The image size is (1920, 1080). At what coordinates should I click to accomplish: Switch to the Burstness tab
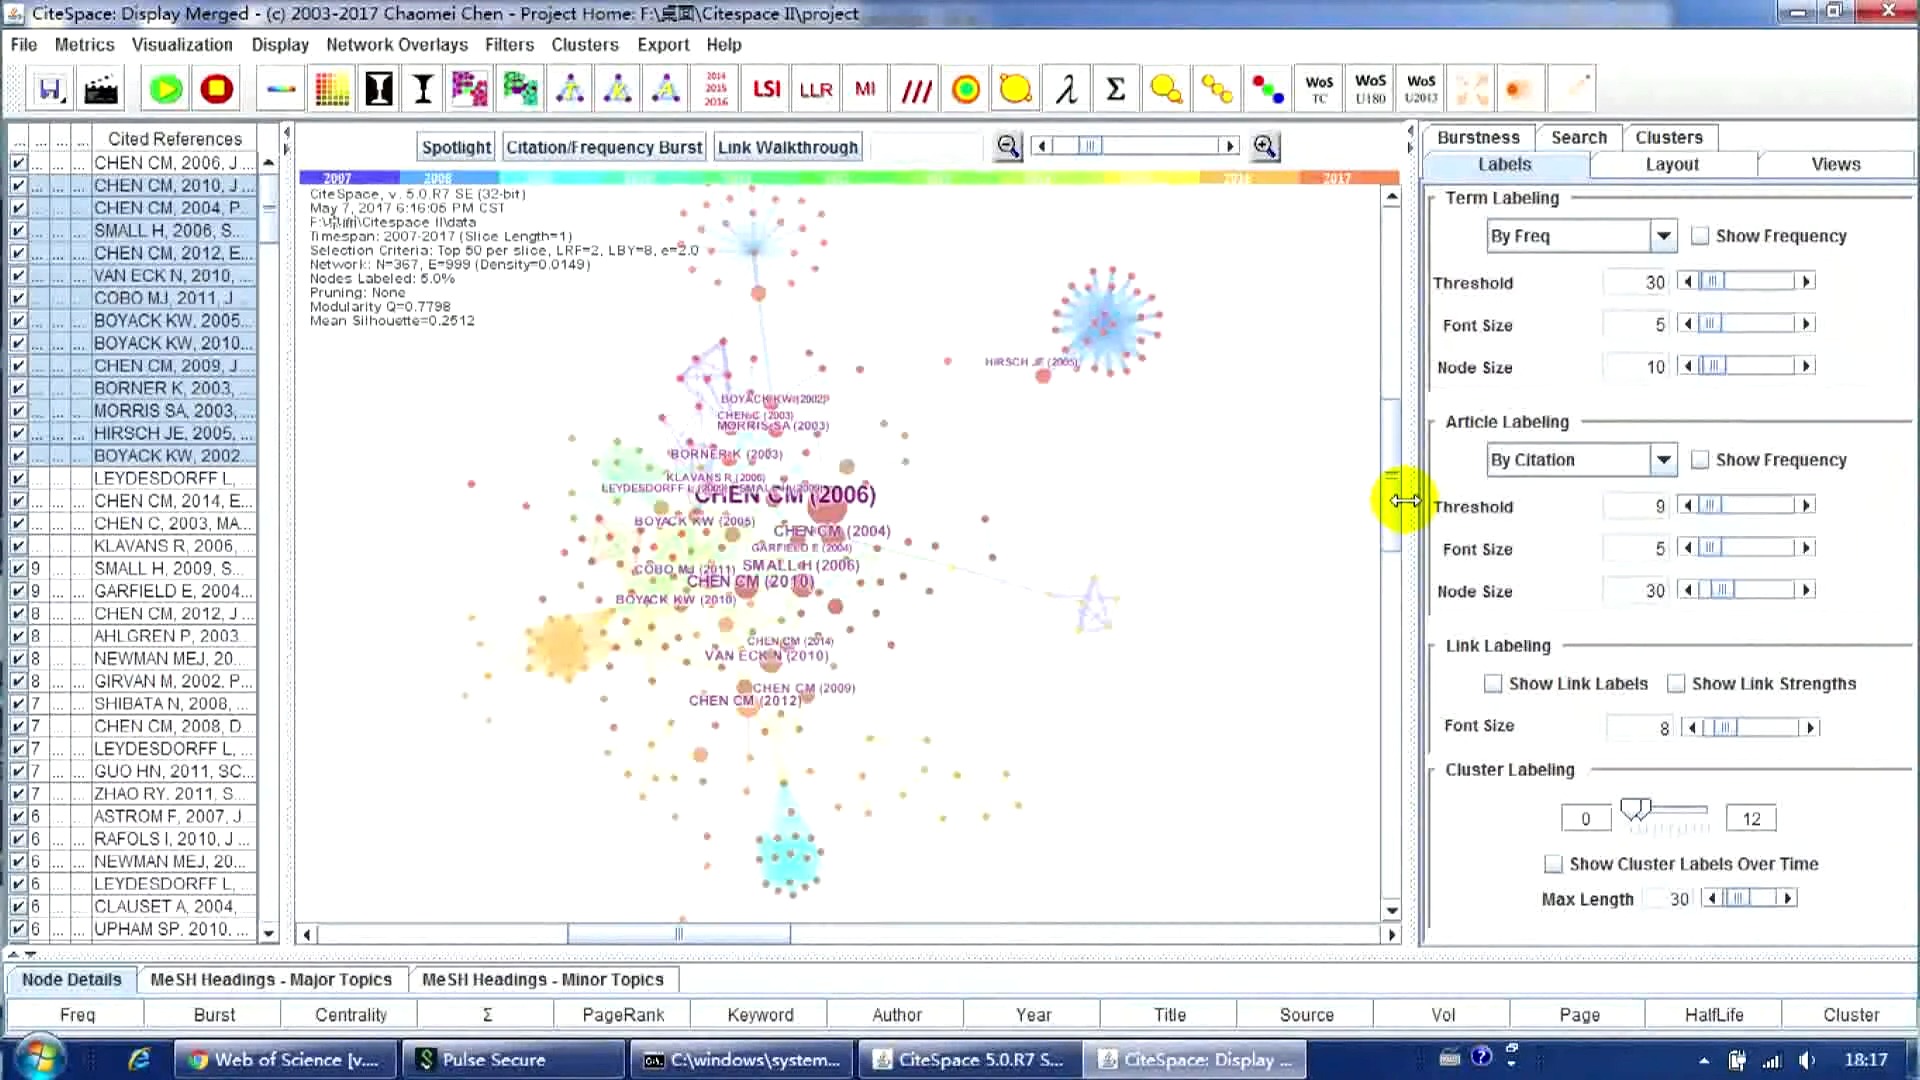click(1478, 137)
